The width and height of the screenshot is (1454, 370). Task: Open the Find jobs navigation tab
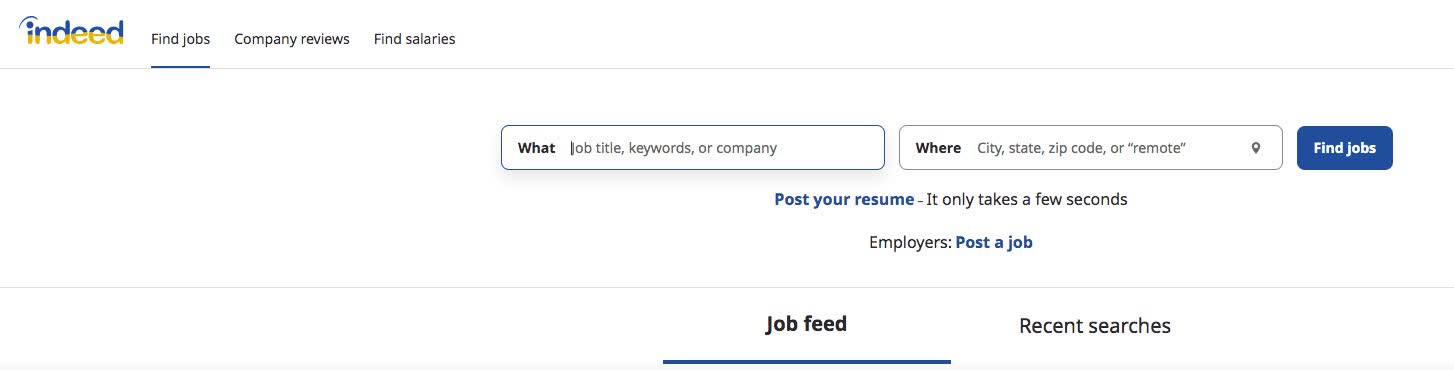(180, 39)
